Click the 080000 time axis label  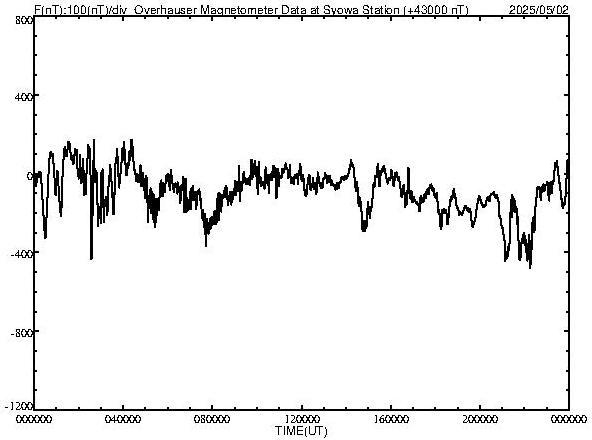point(212,419)
